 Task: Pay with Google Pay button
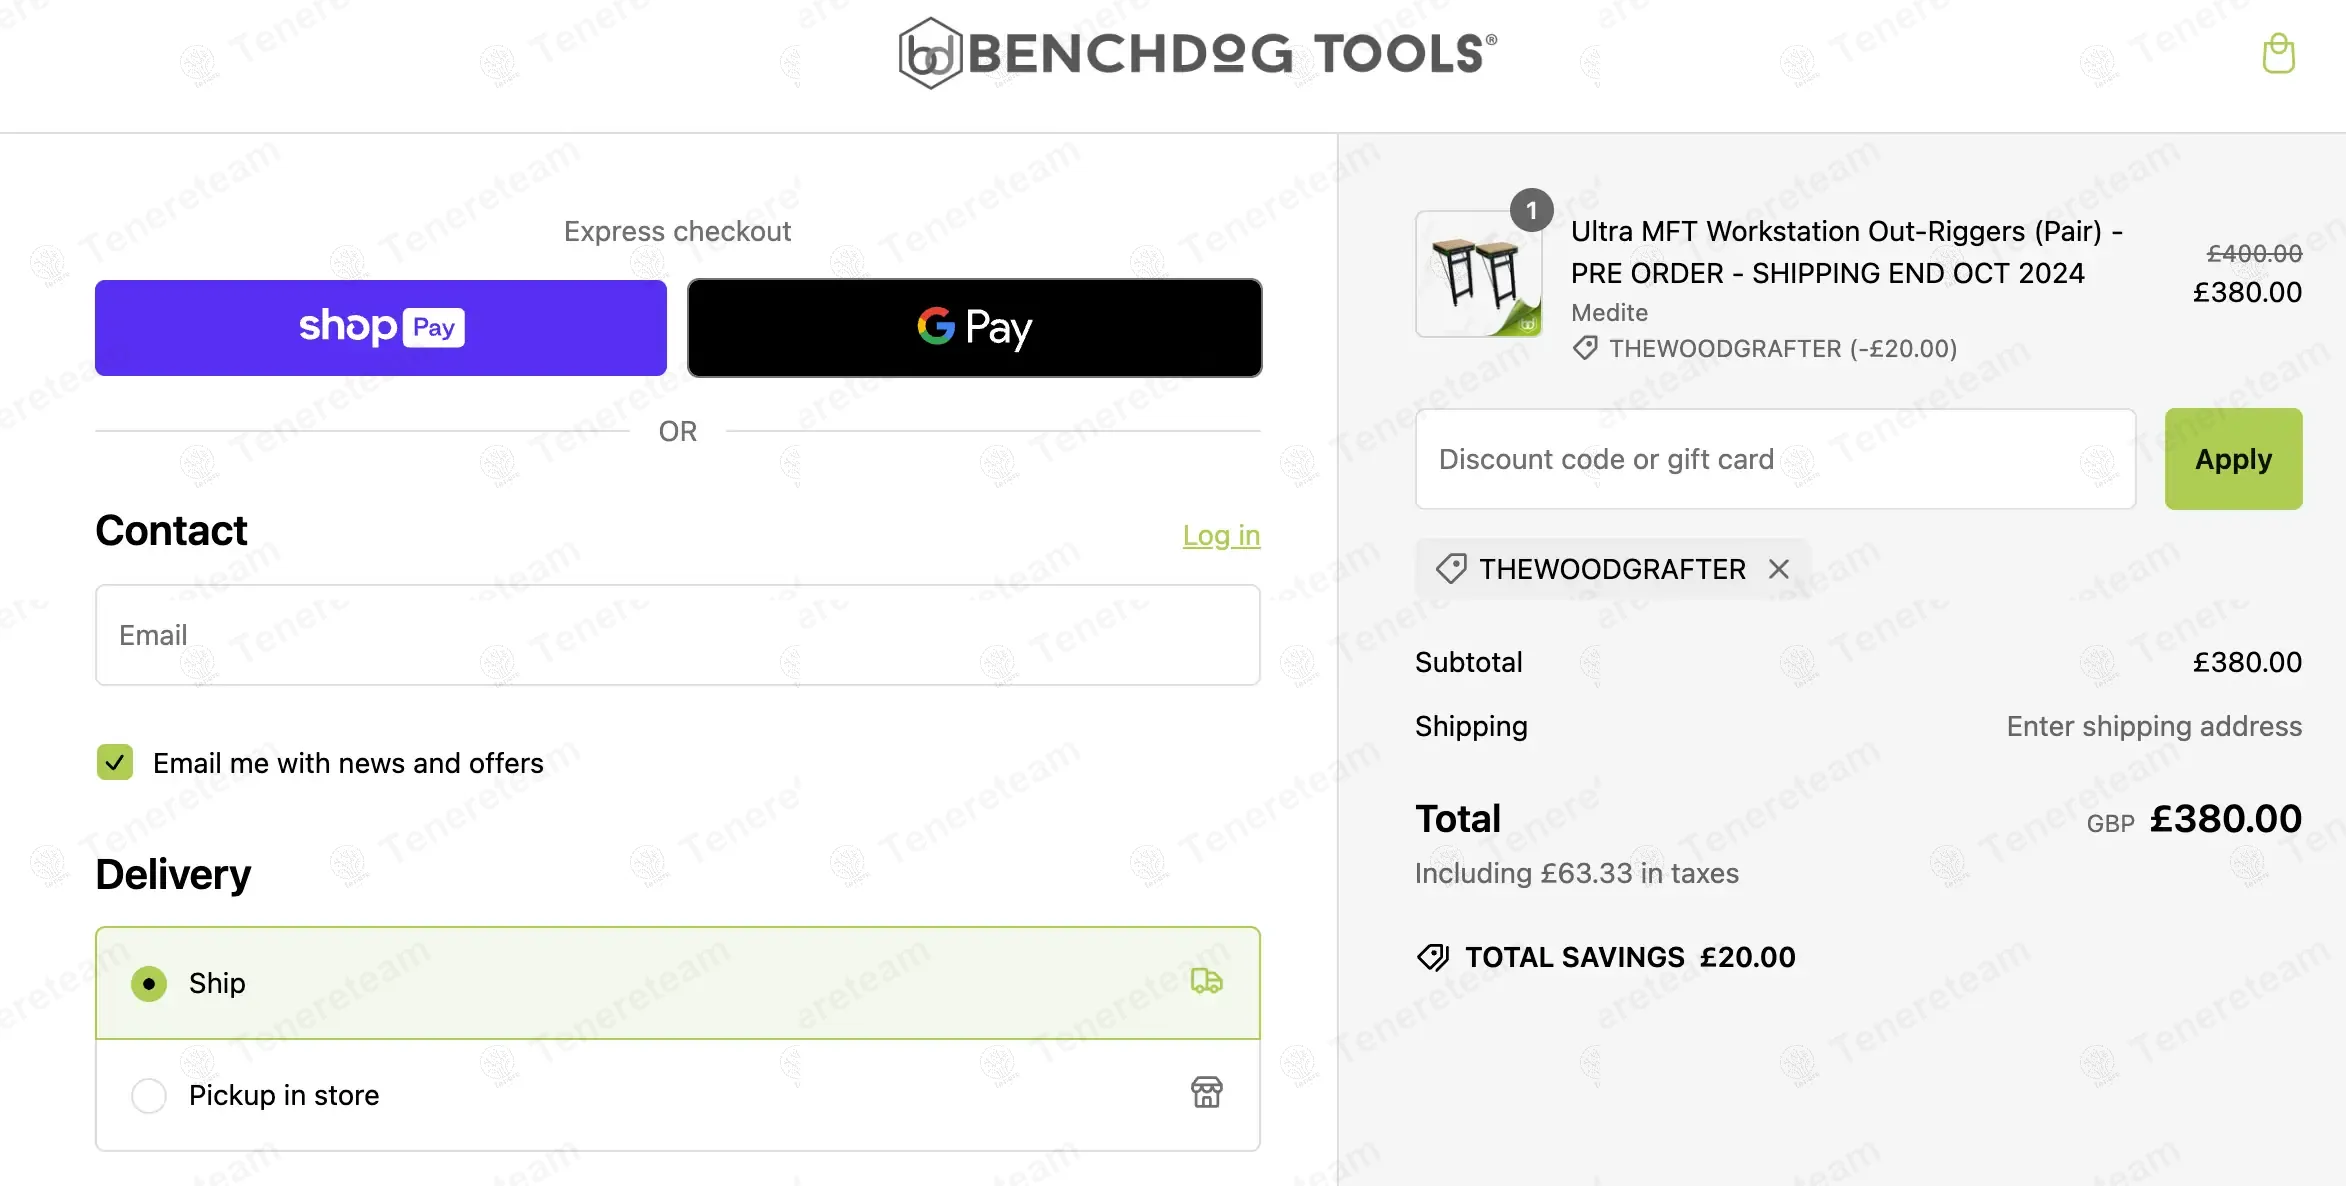(974, 328)
